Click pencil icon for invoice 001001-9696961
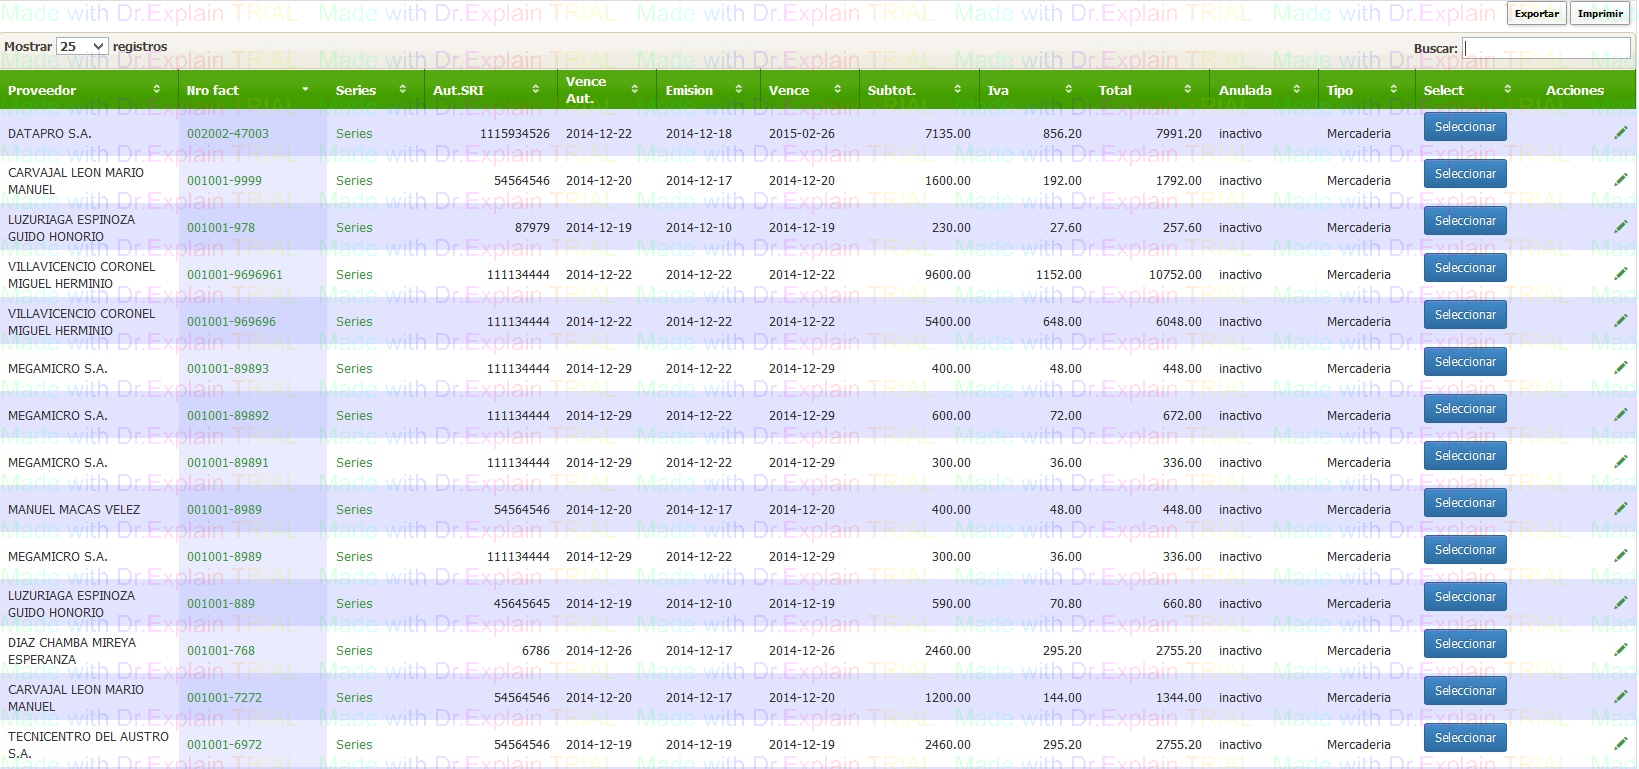This screenshot has height=769, width=1639. 1620,274
